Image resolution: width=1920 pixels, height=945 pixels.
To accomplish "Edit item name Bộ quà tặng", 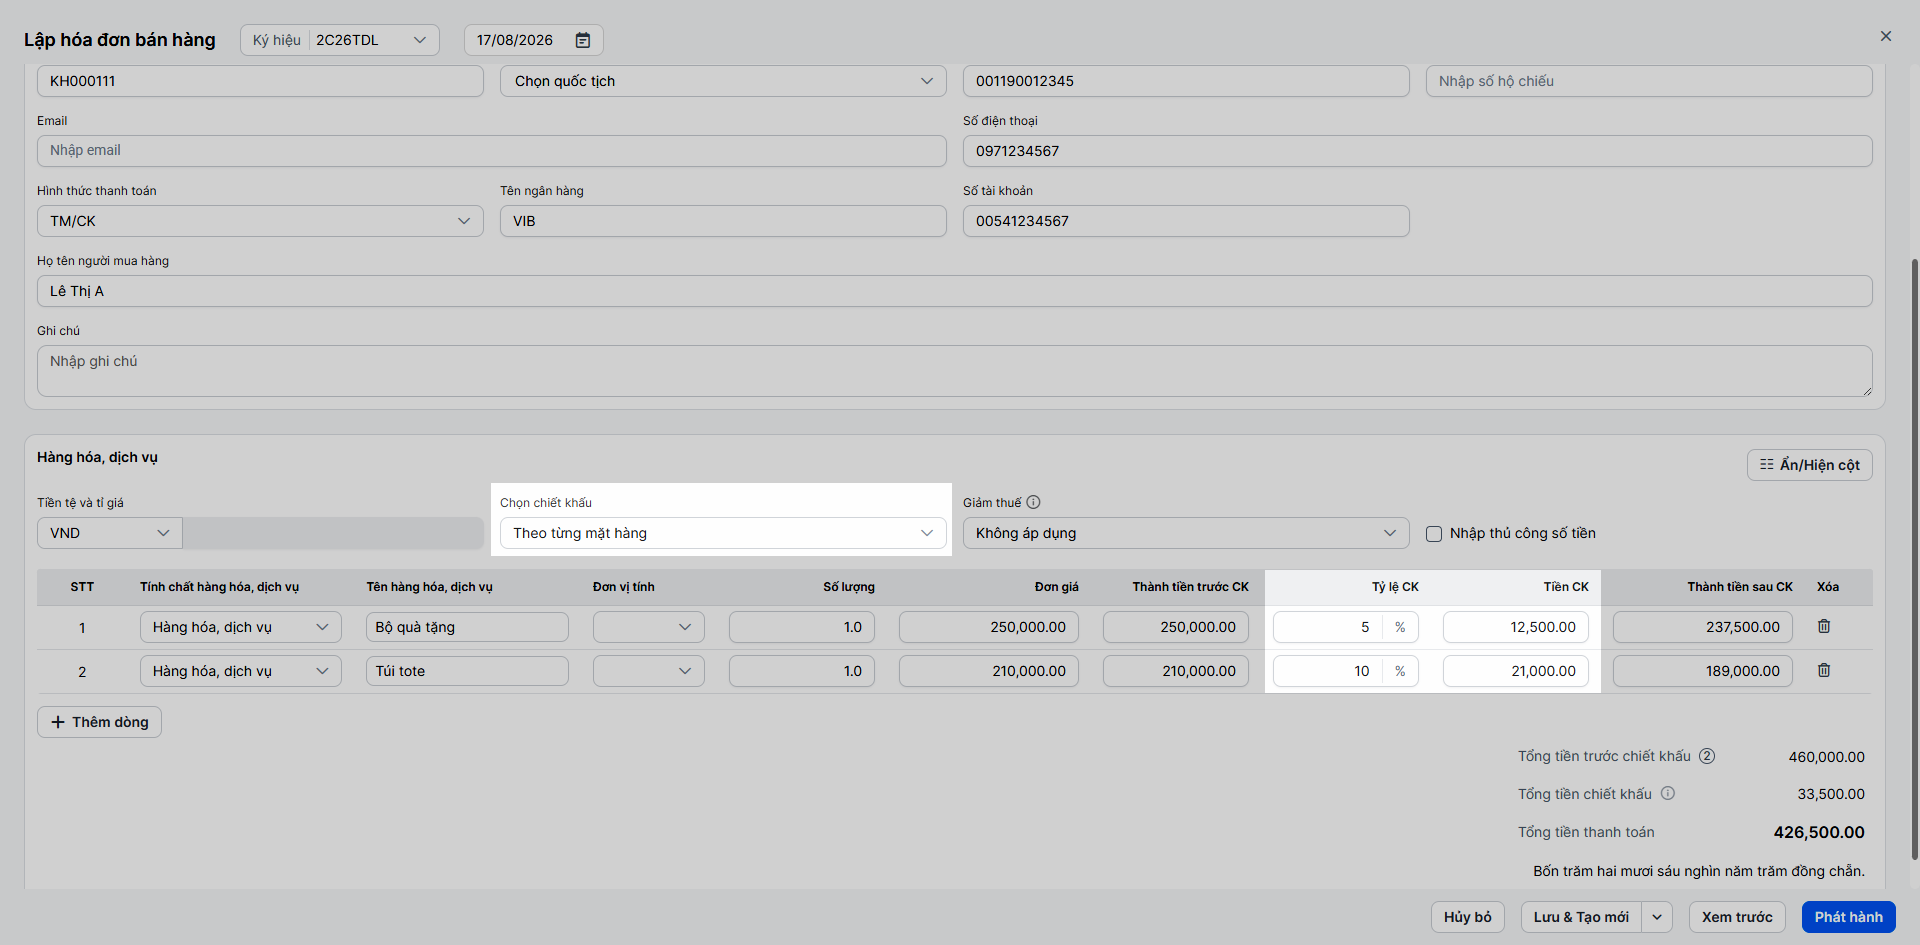I will point(467,627).
